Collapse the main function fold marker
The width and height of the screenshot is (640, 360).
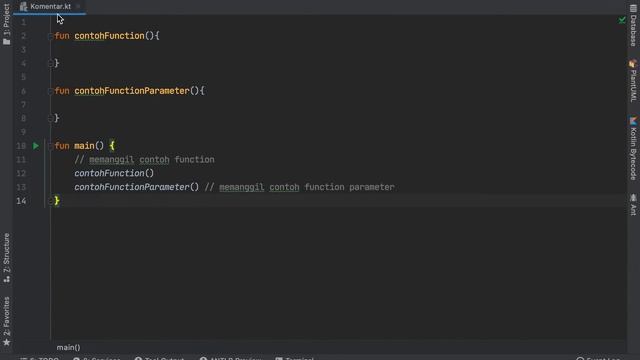tap(50, 146)
